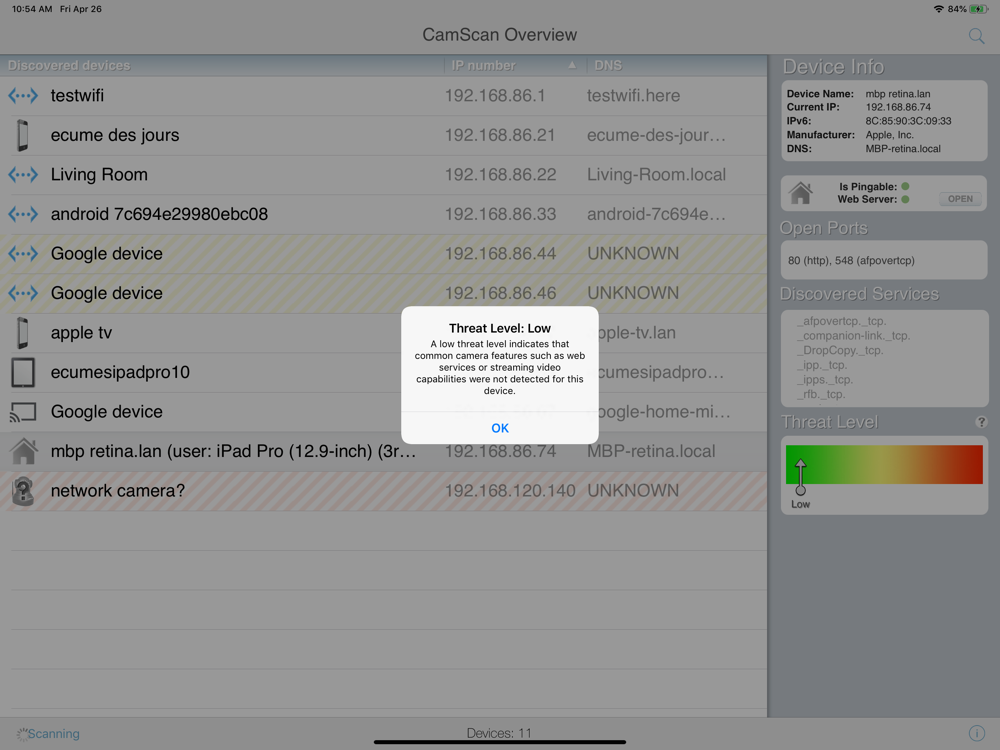The image size is (1000, 750).
Task: Click the Discovered devices column header
Action: point(69,65)
